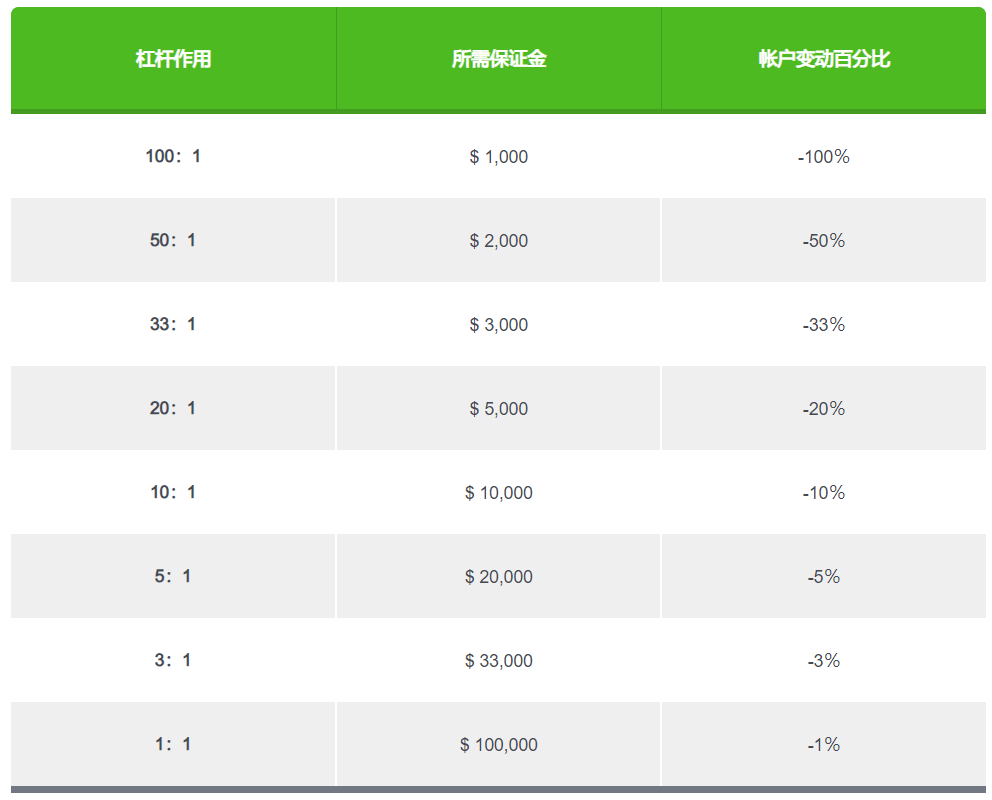Select the -50% percentage cell
The width and height of the screenshot is (992, 800).
[x=824, y=240]
